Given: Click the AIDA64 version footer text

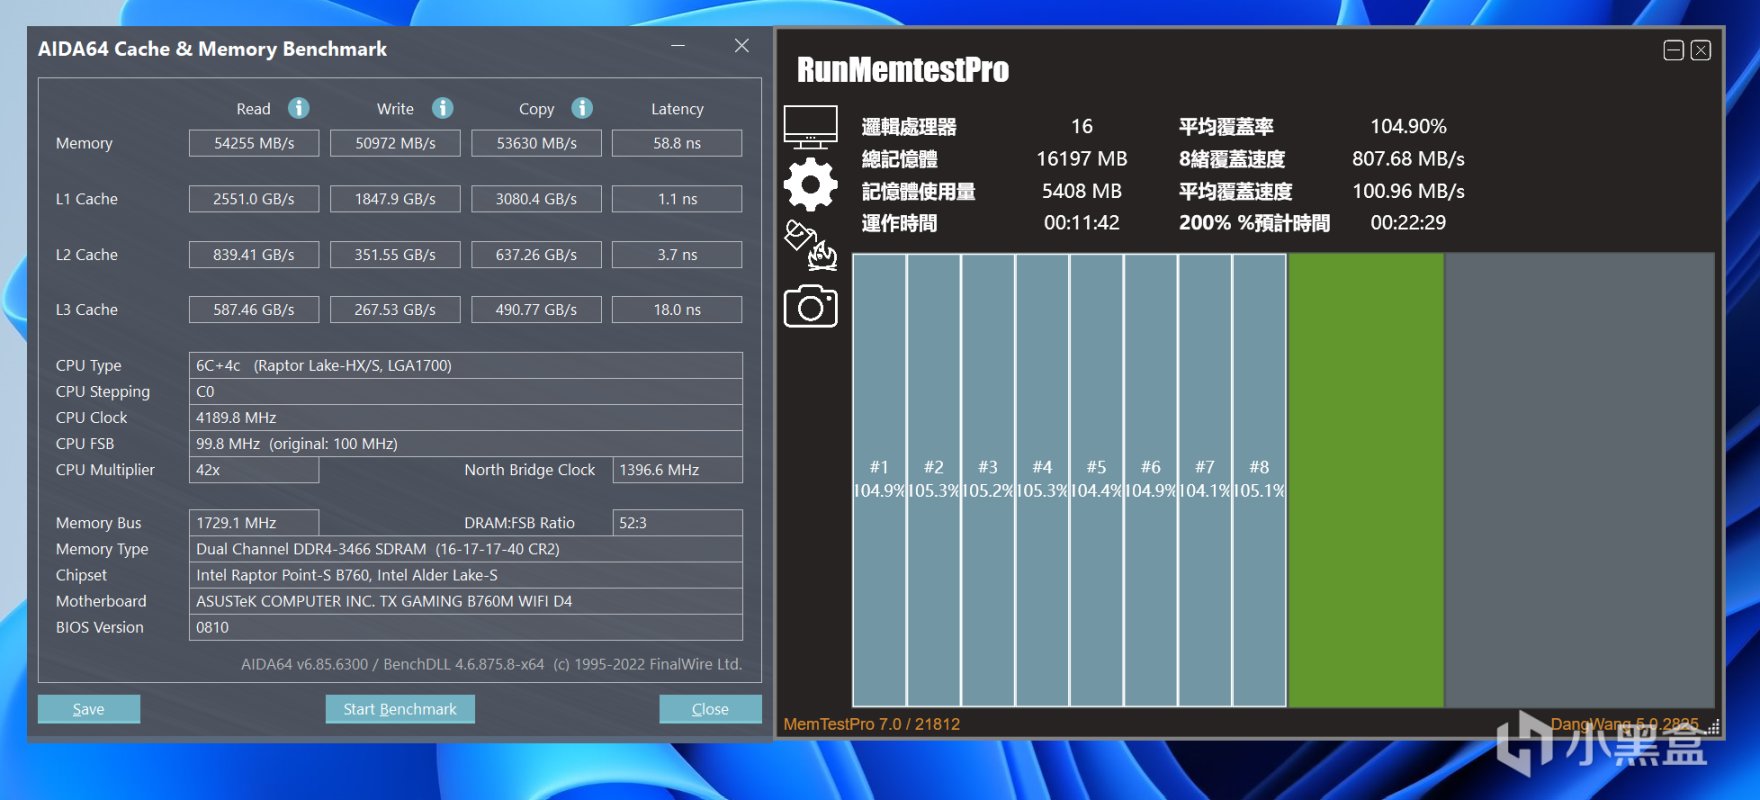Looking at the screenshot, I should click(492, 664).
